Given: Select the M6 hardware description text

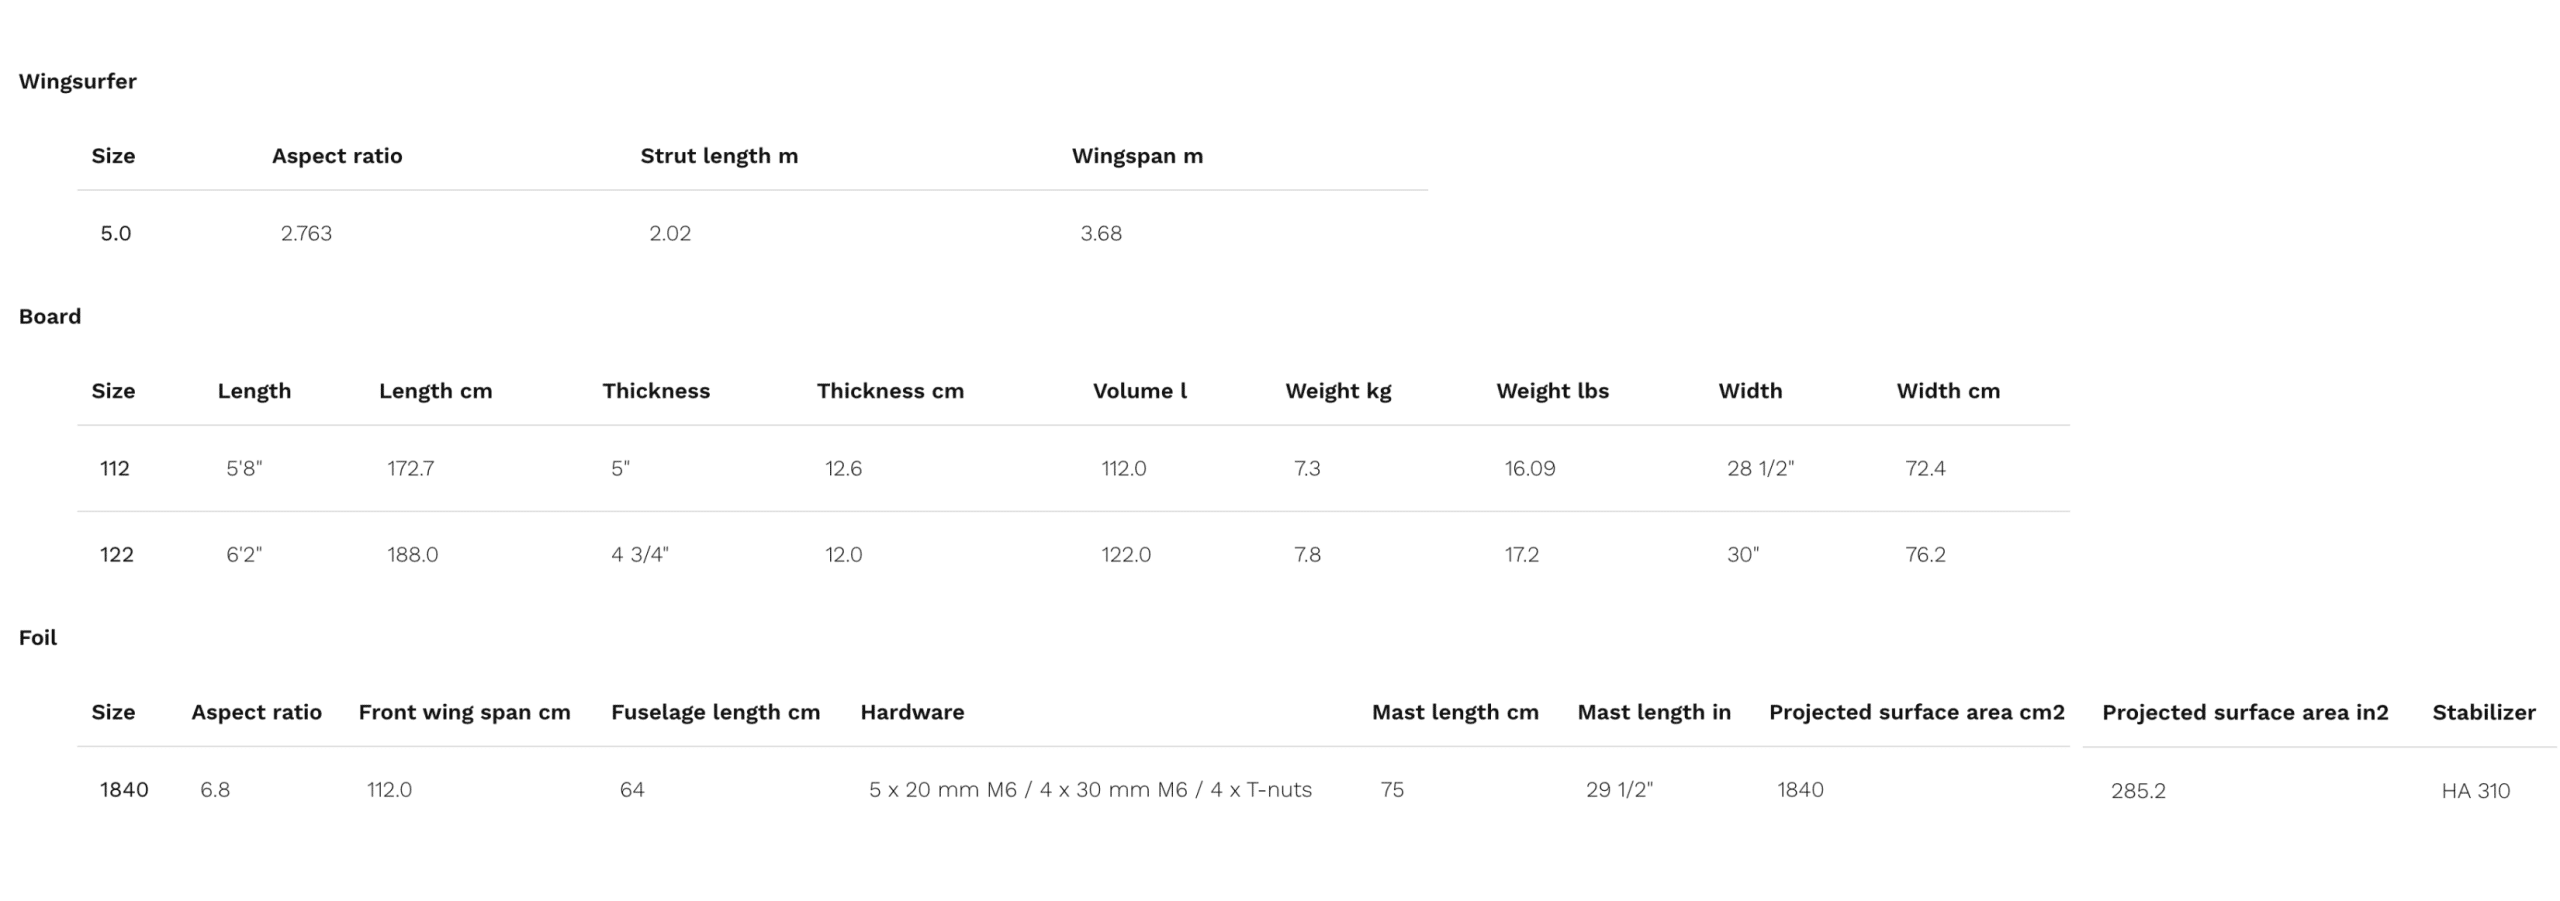Looking at the screenshot, I should pos(1090,790).
